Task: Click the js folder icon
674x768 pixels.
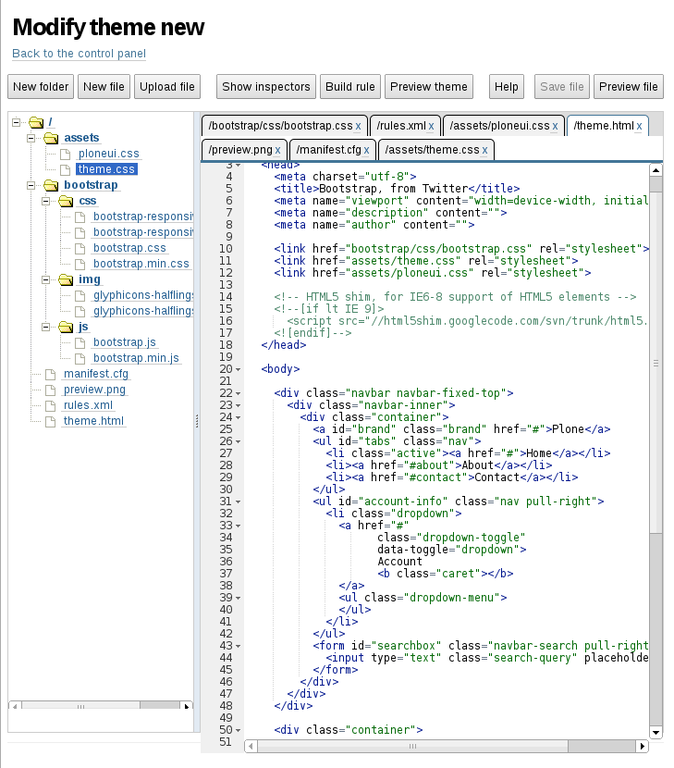Action: pyautogui.click(x=66, y=327)
